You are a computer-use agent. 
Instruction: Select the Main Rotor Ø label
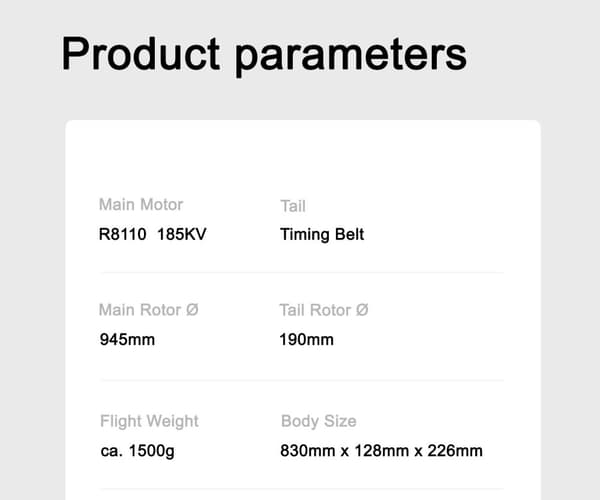148,310
